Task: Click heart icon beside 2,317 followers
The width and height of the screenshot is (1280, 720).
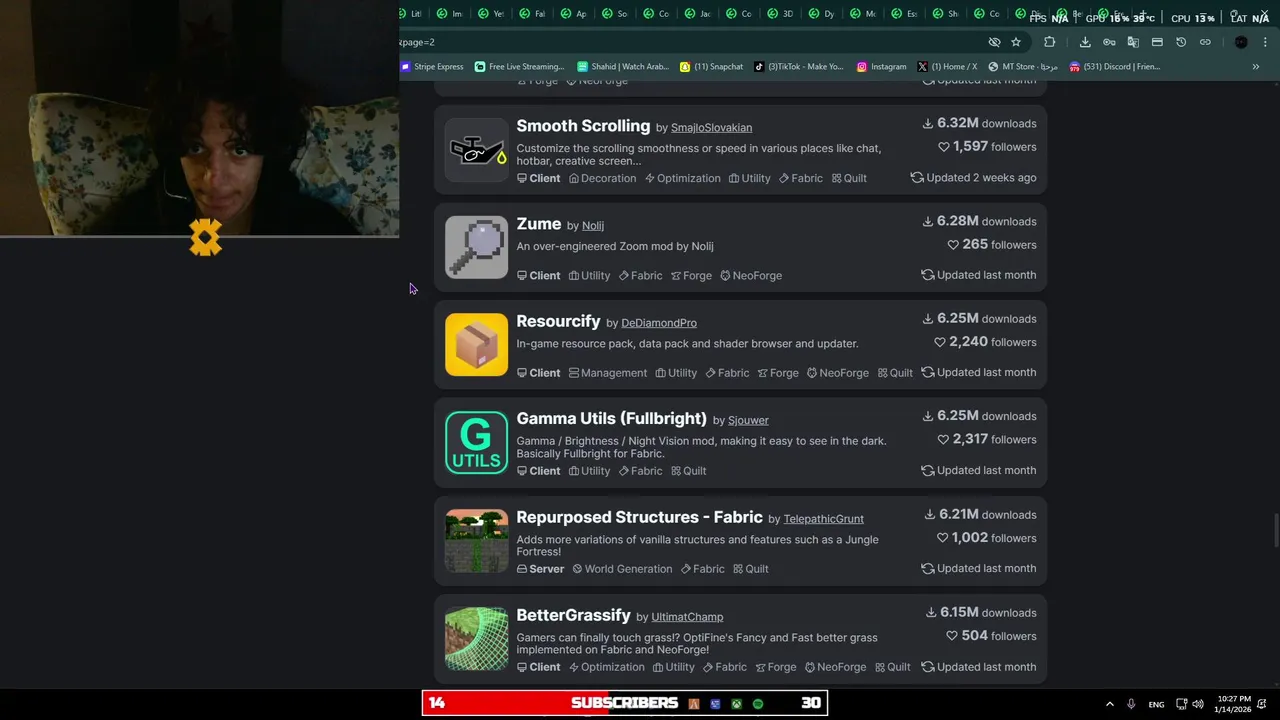Action: click(943, 440)
